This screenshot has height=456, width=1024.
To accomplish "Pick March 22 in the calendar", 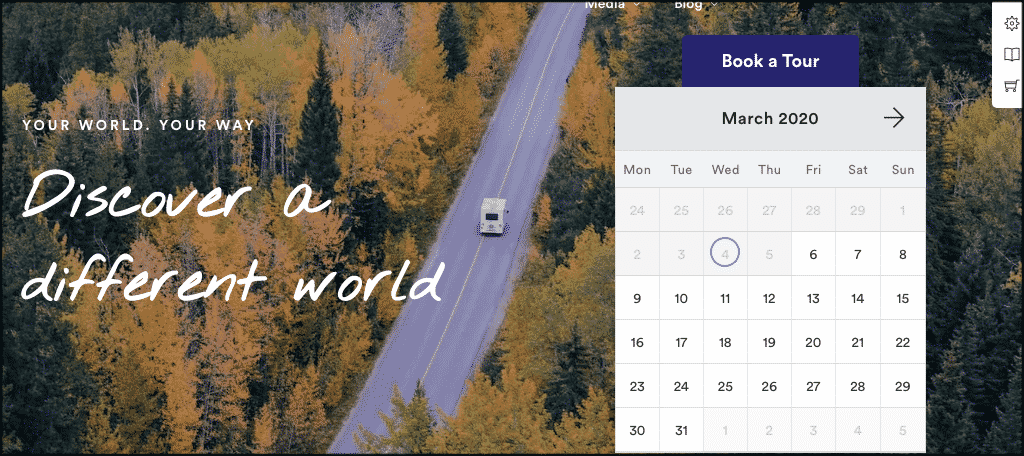I will [903, 342].
